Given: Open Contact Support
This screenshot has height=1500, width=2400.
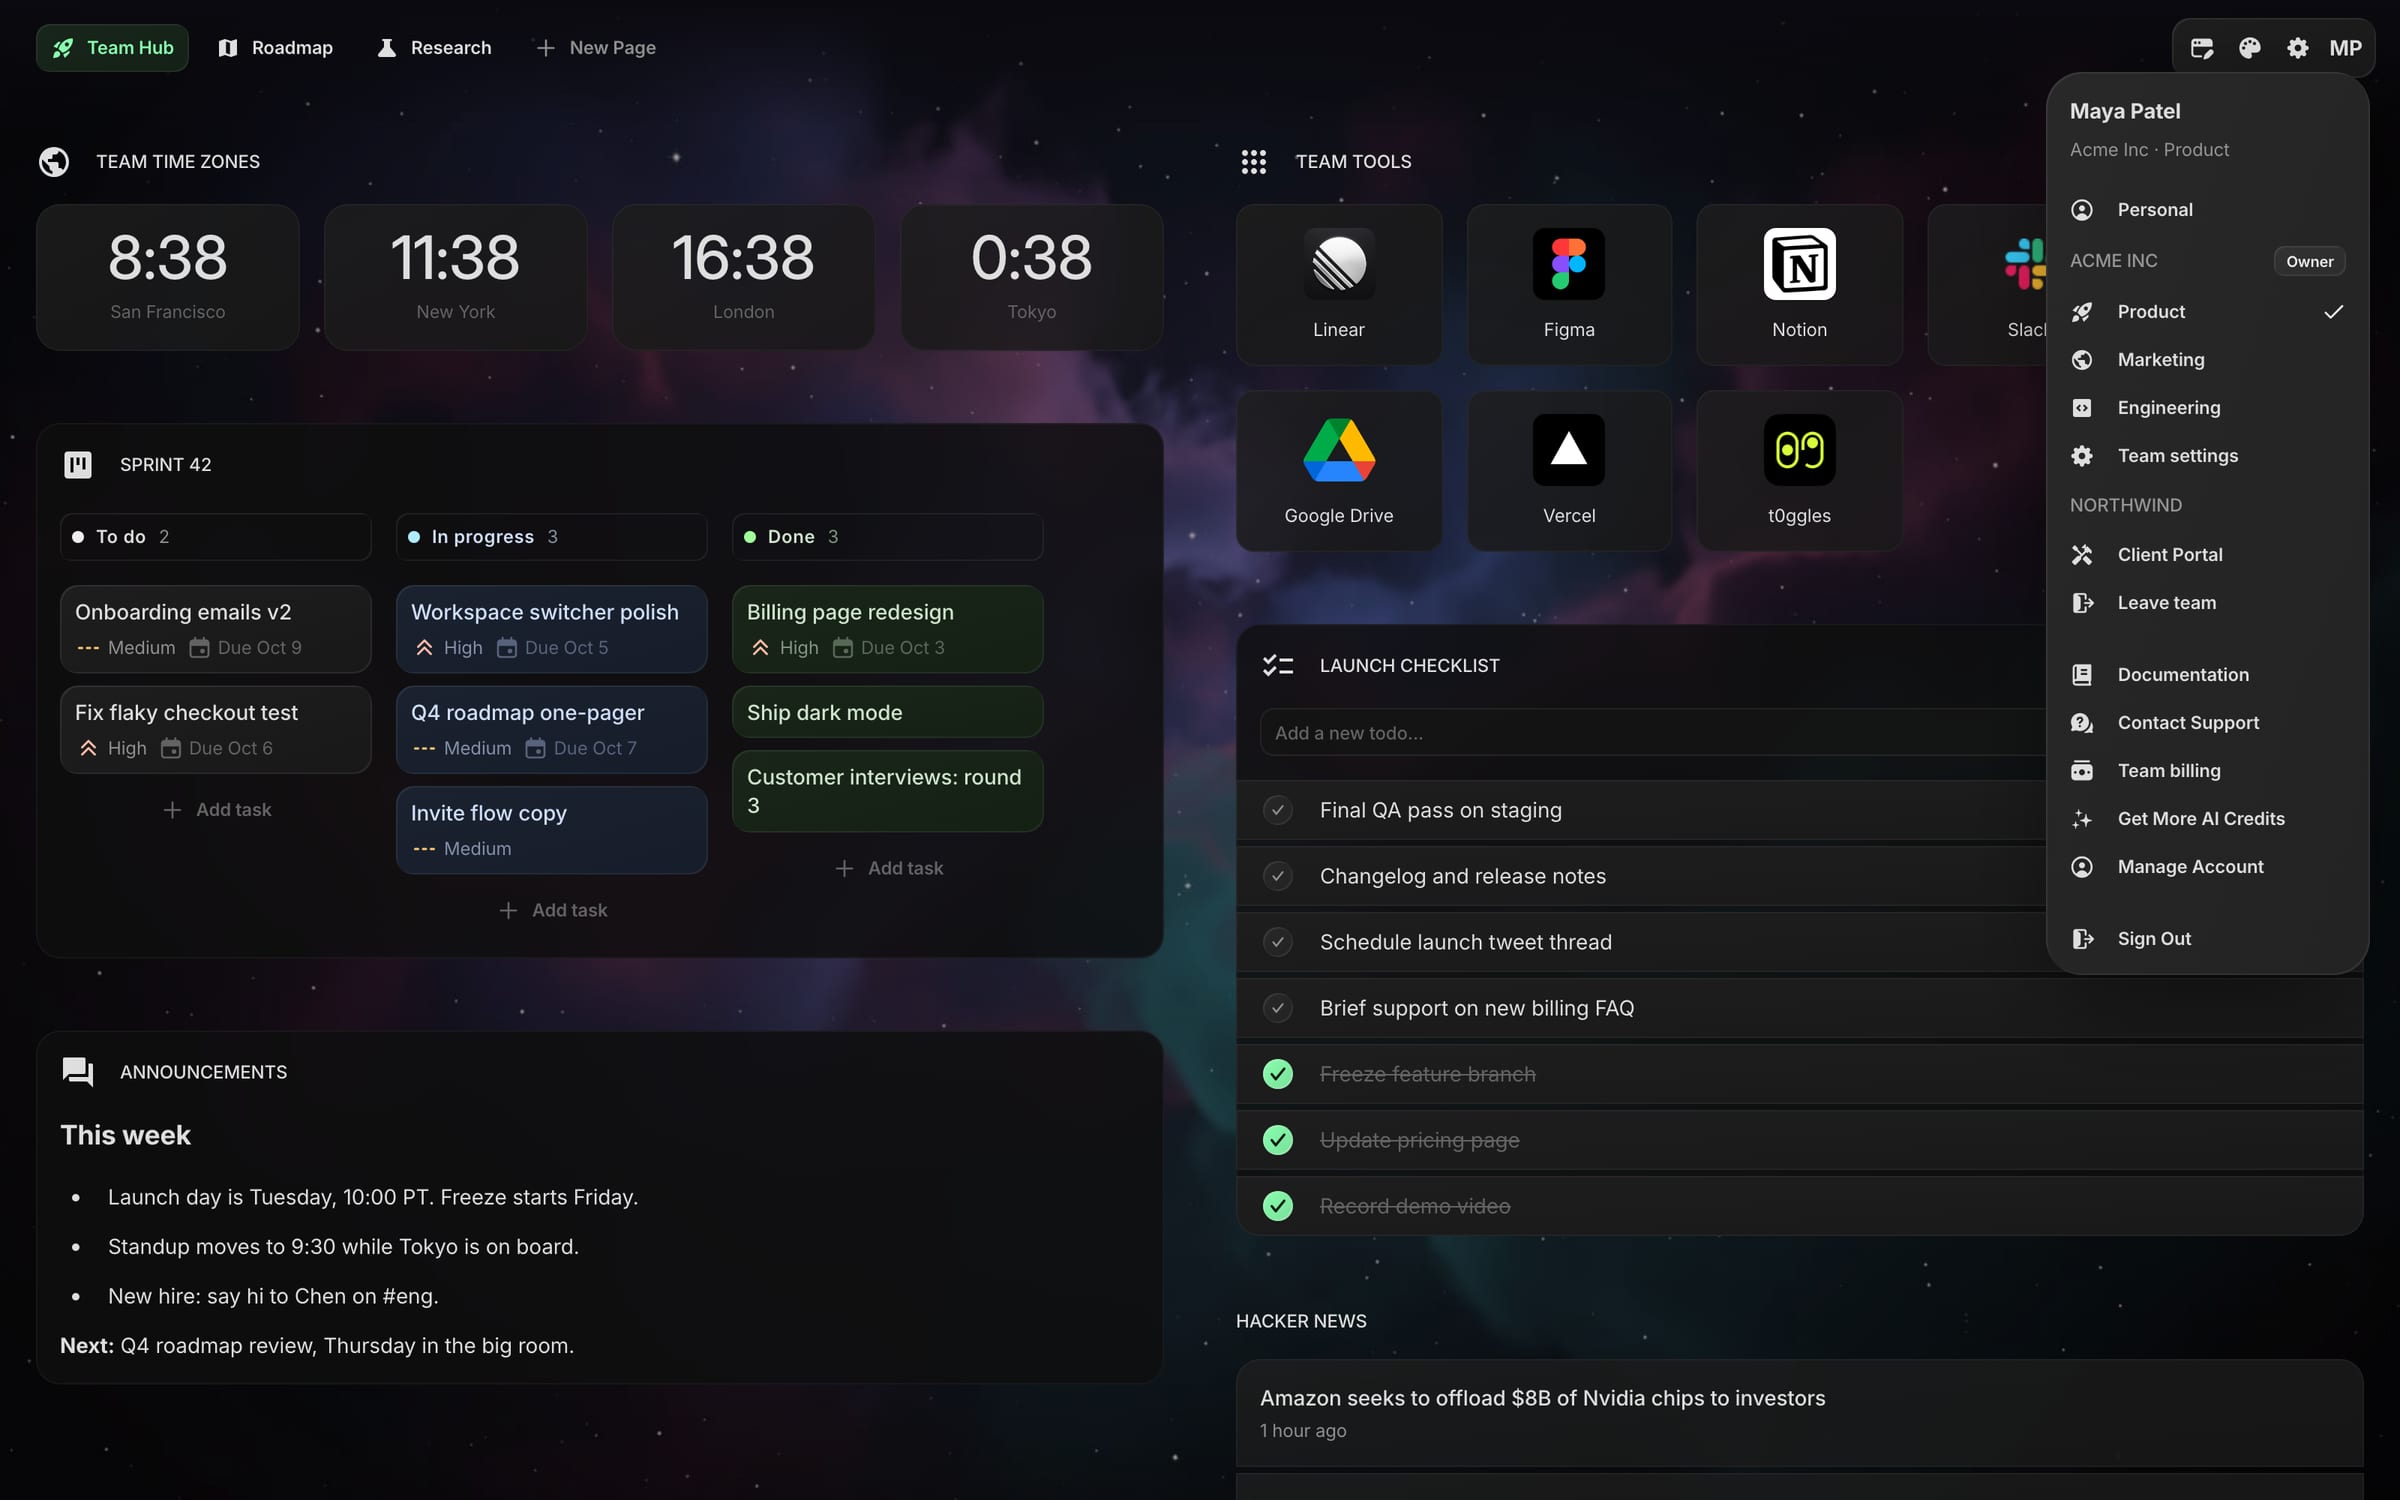Looking at the screenshot, I should [2207, 723].
